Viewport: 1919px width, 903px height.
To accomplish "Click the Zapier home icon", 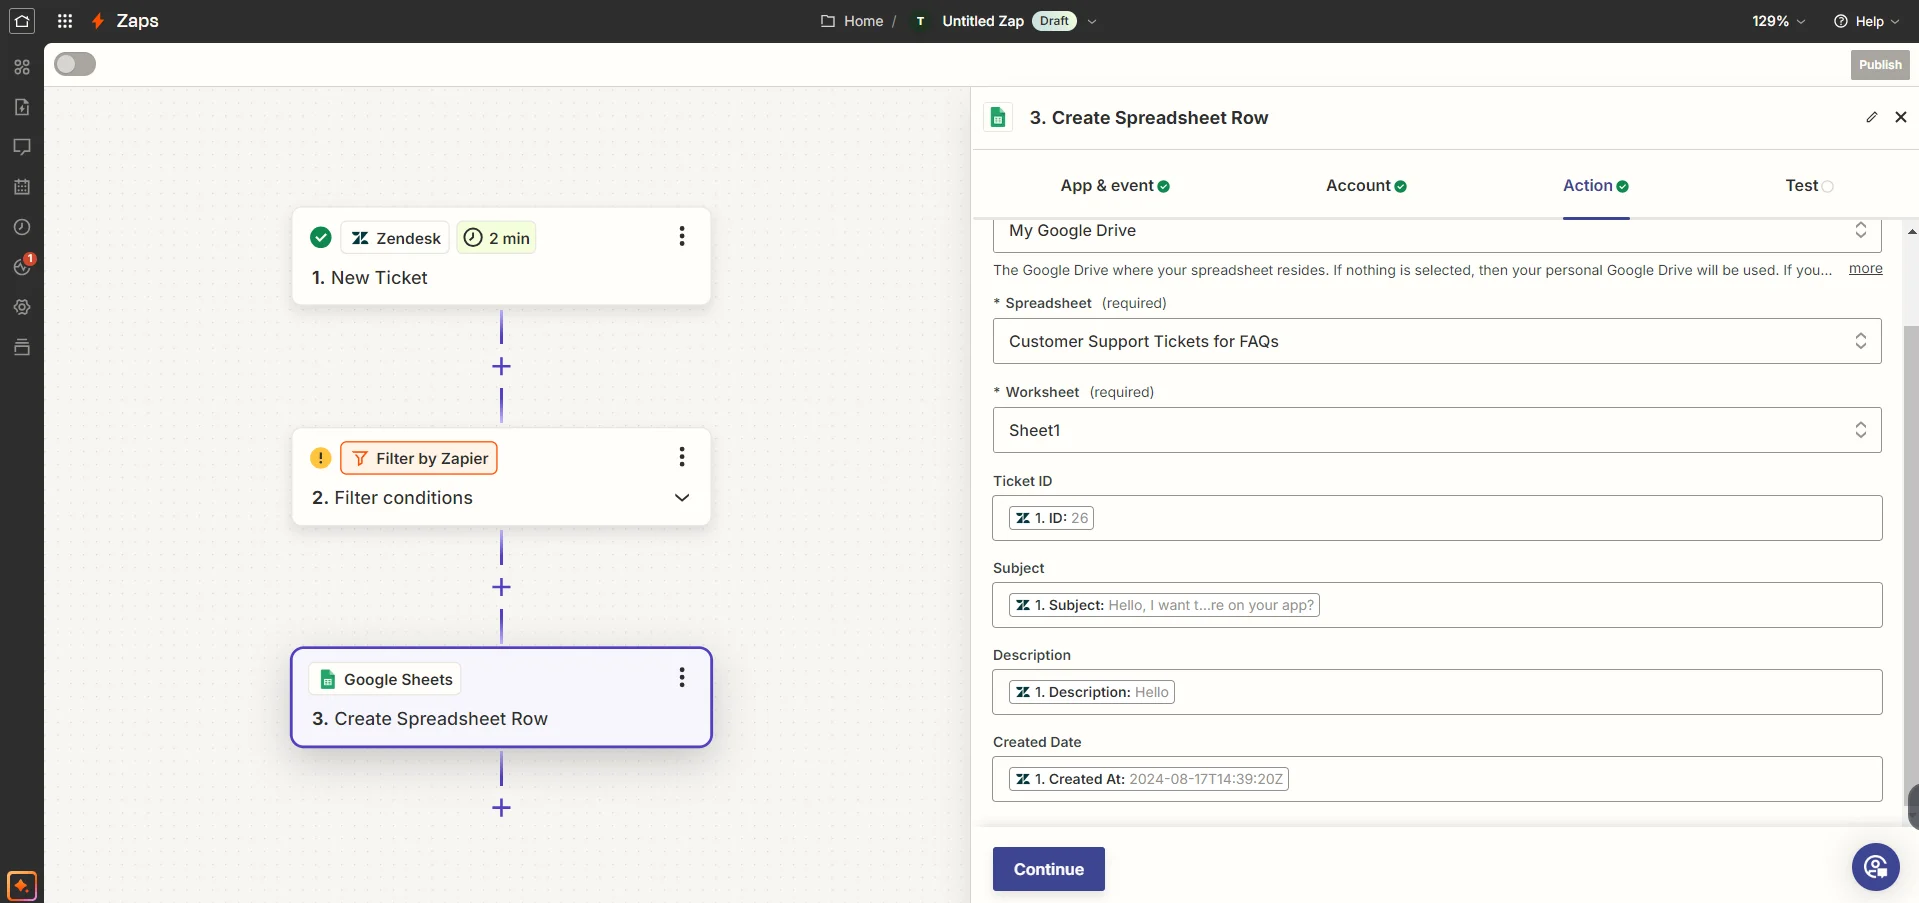I will (x=22, y=21).
